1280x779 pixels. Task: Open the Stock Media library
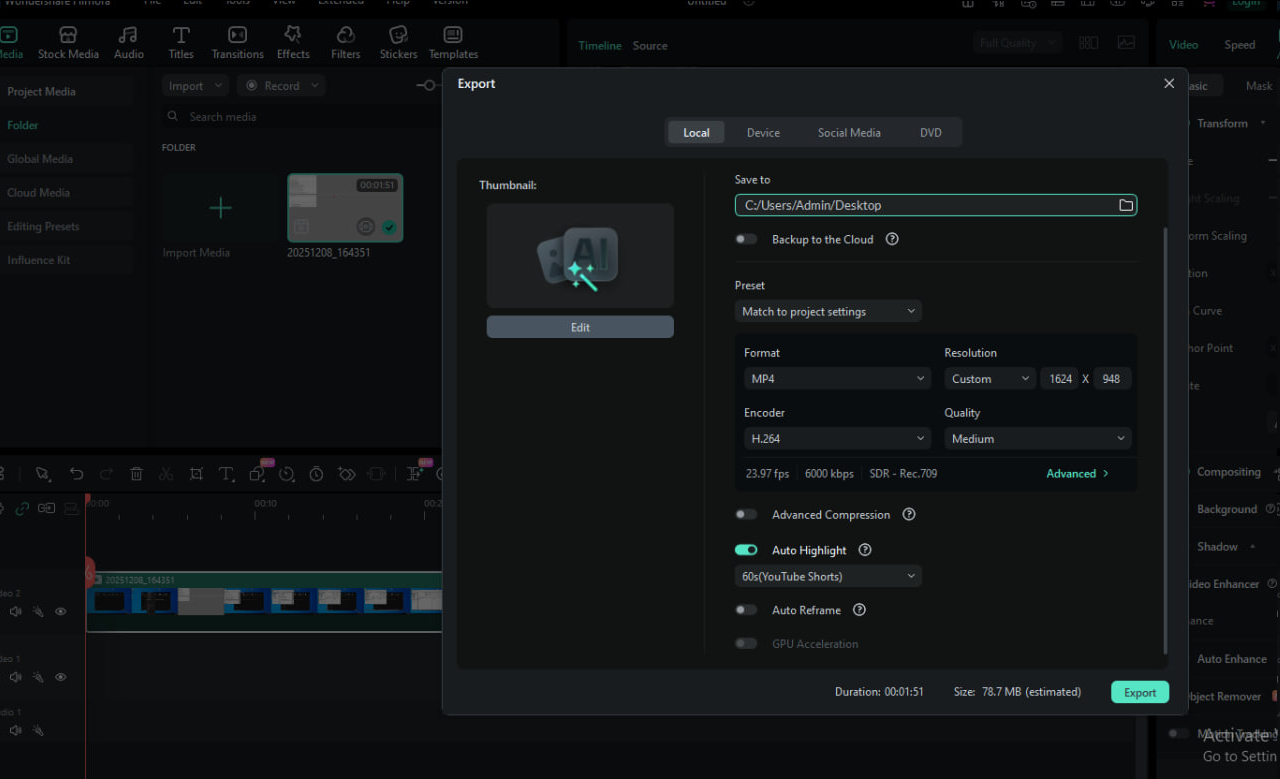tap(68, 43)
